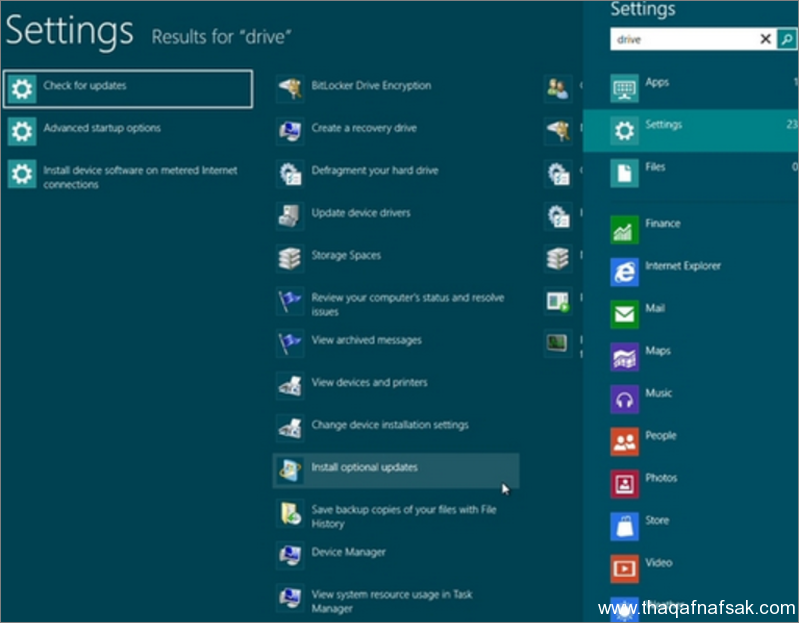Open the Music headphones icon
The width and height of the screenshot is (799, 623).
pos(625,400)
